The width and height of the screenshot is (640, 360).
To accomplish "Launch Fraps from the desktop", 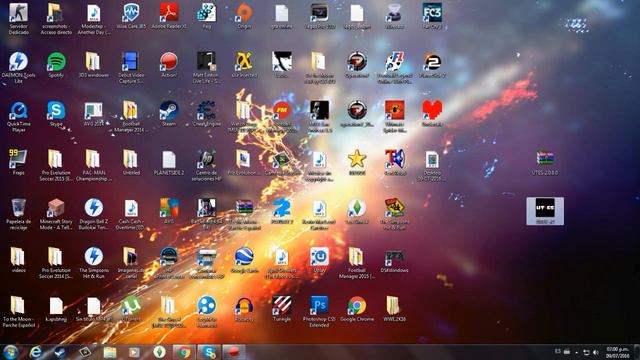I will (18, 162).
